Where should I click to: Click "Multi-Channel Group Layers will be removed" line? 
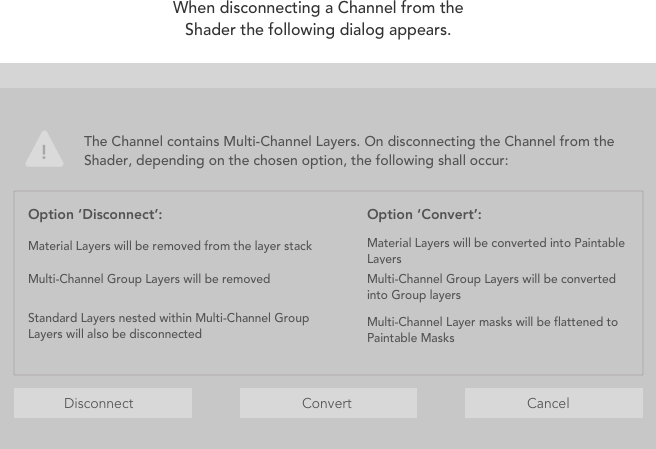[149, 279]
